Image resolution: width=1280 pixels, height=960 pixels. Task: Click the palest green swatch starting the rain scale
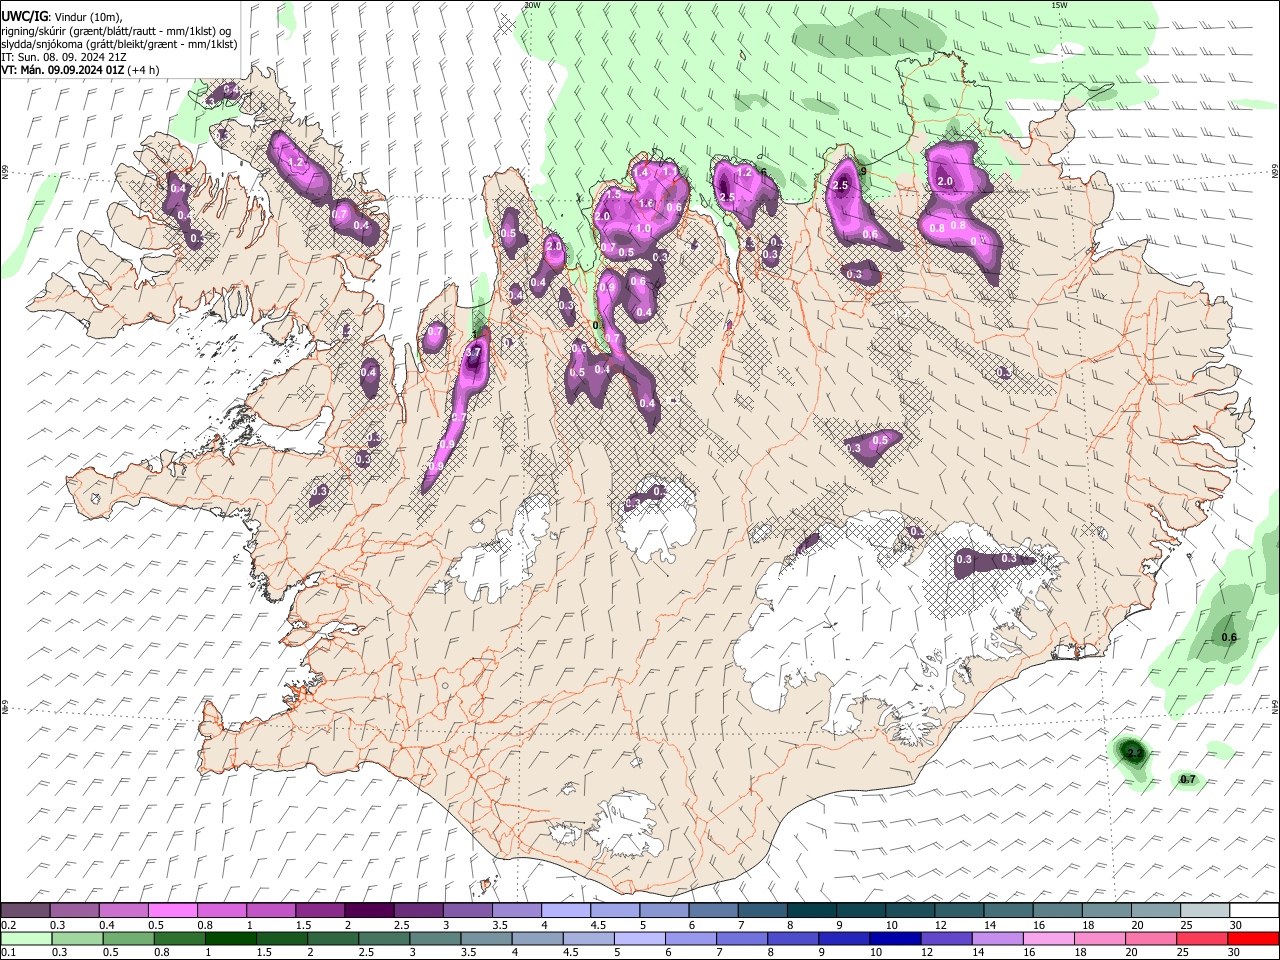(x=26, y=937)
